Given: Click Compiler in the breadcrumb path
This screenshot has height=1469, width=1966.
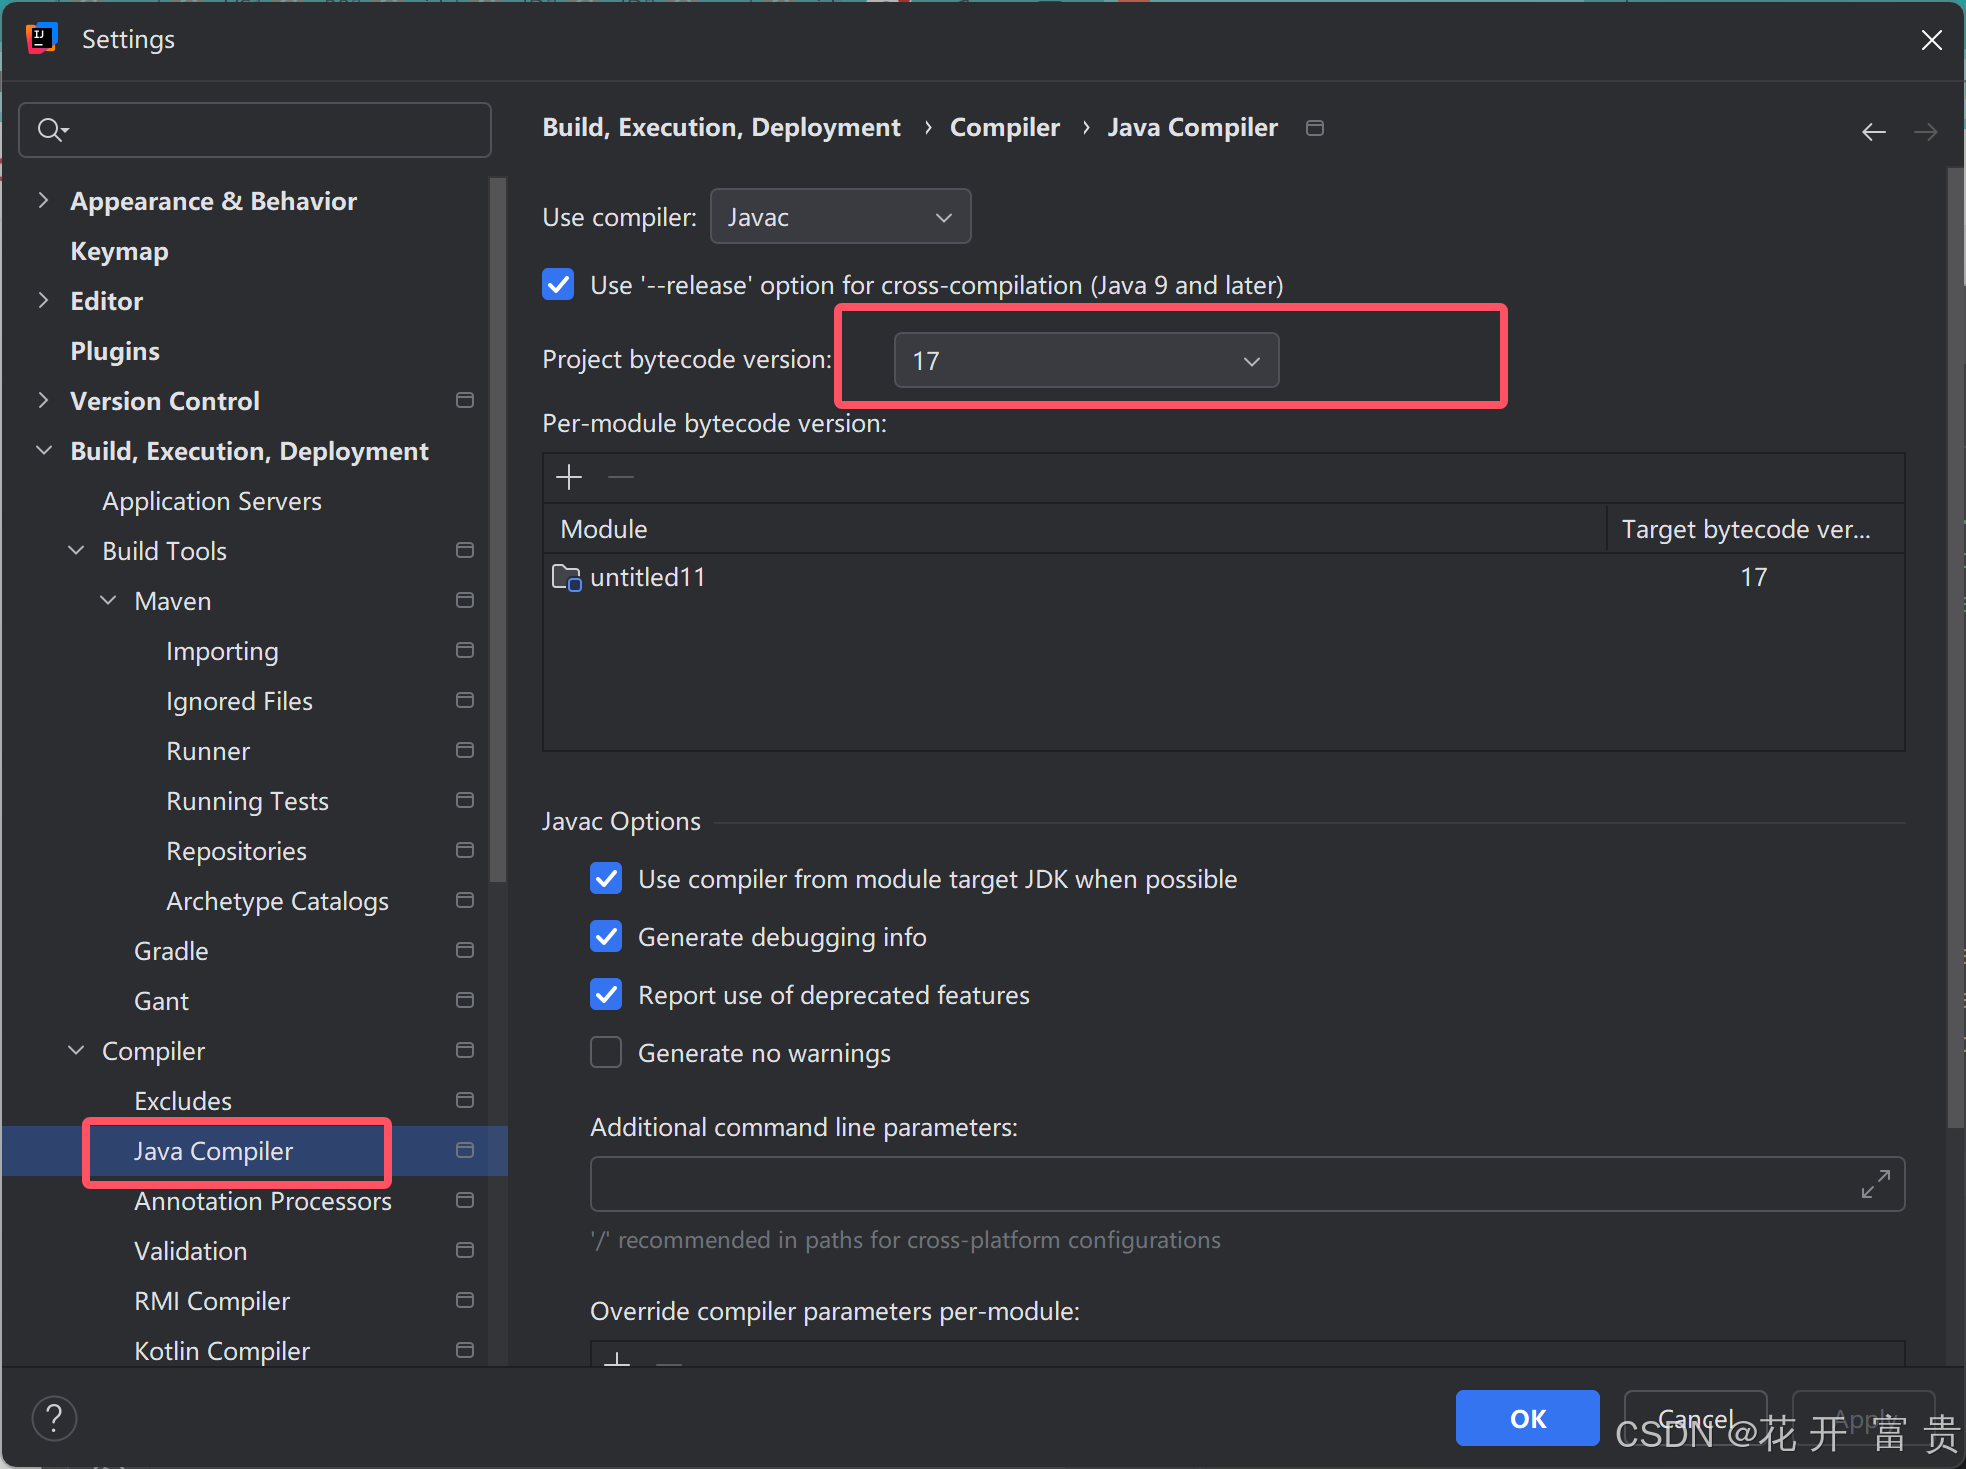Looking at the screenshot, I should 1004,128.
